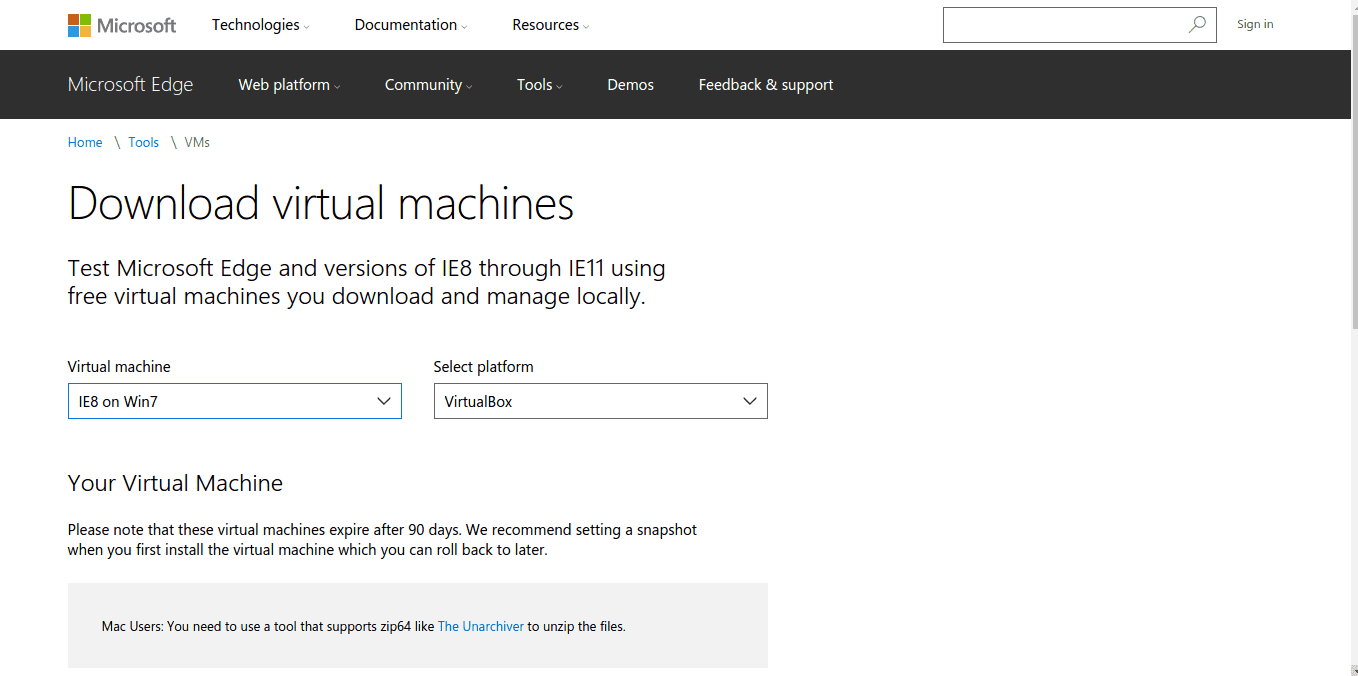
Task: Open the Technologies menu
Action: click(x=260, y=25)
